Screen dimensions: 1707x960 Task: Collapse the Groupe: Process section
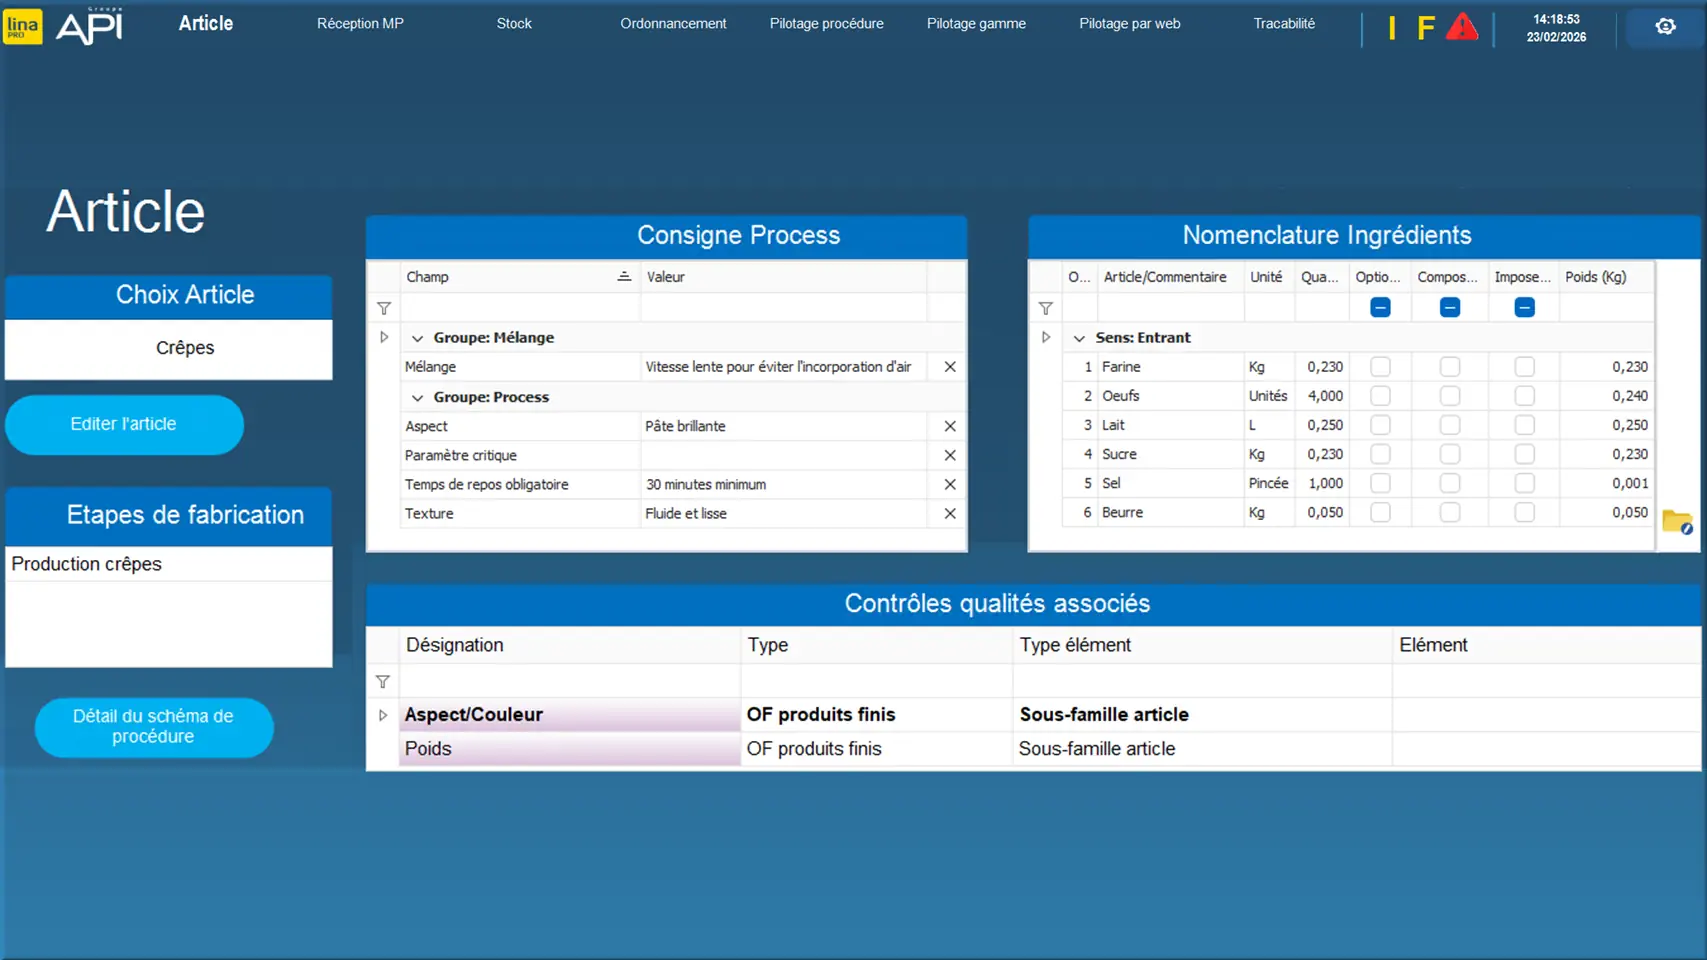pyautogui.click(x=417, y=398)
